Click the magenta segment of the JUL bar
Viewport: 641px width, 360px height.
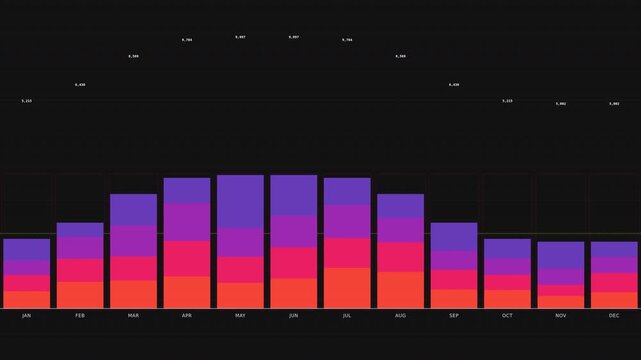(x=347, y=221)
